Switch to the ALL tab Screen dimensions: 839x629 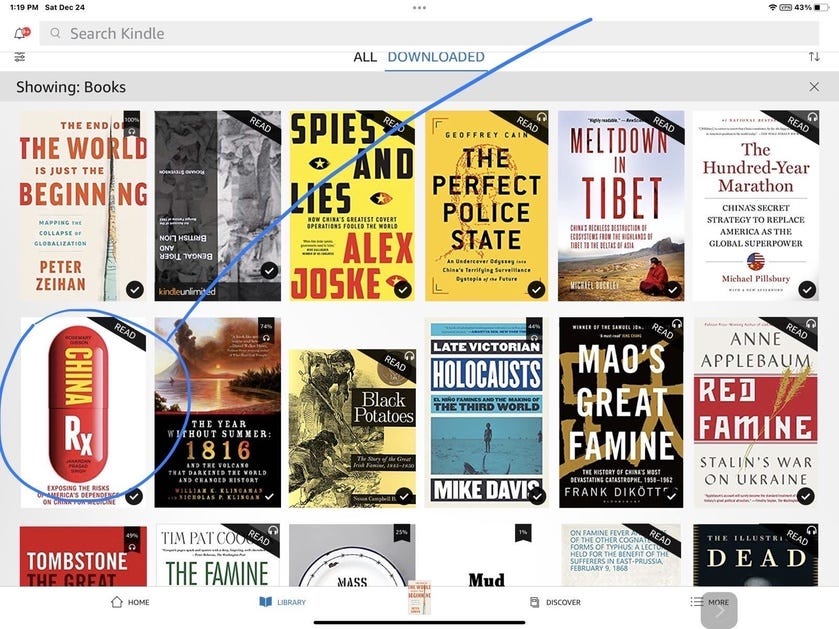[365, 57]
